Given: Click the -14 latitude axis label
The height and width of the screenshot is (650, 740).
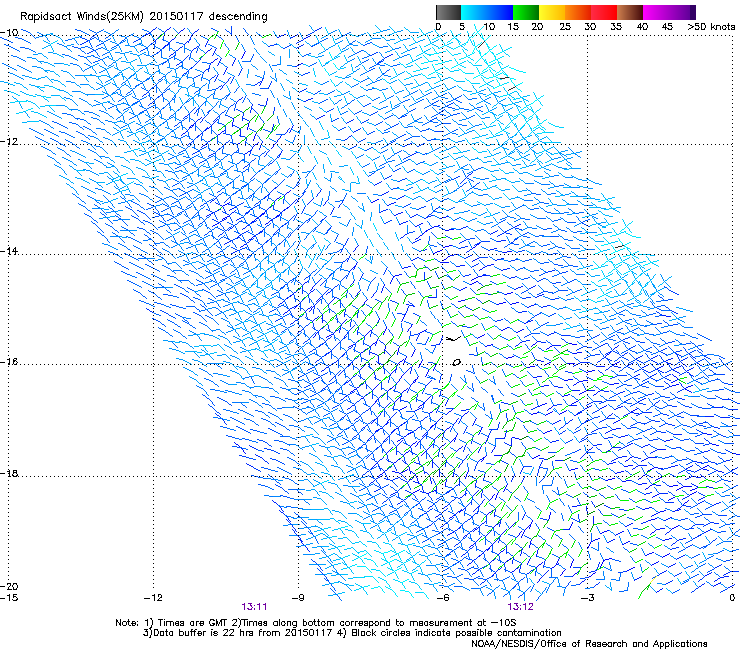Looking at the screenshot, I should pyautogui.click(x=9, y=251).
